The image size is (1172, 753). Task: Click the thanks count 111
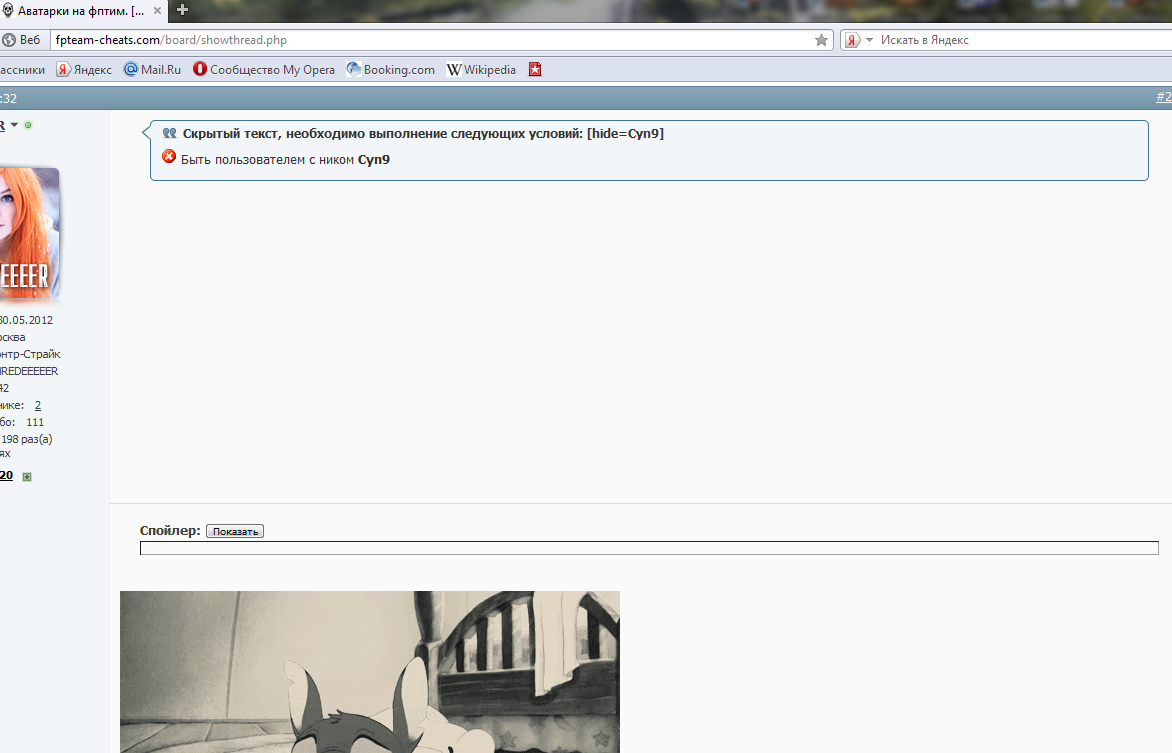[35, 422]
